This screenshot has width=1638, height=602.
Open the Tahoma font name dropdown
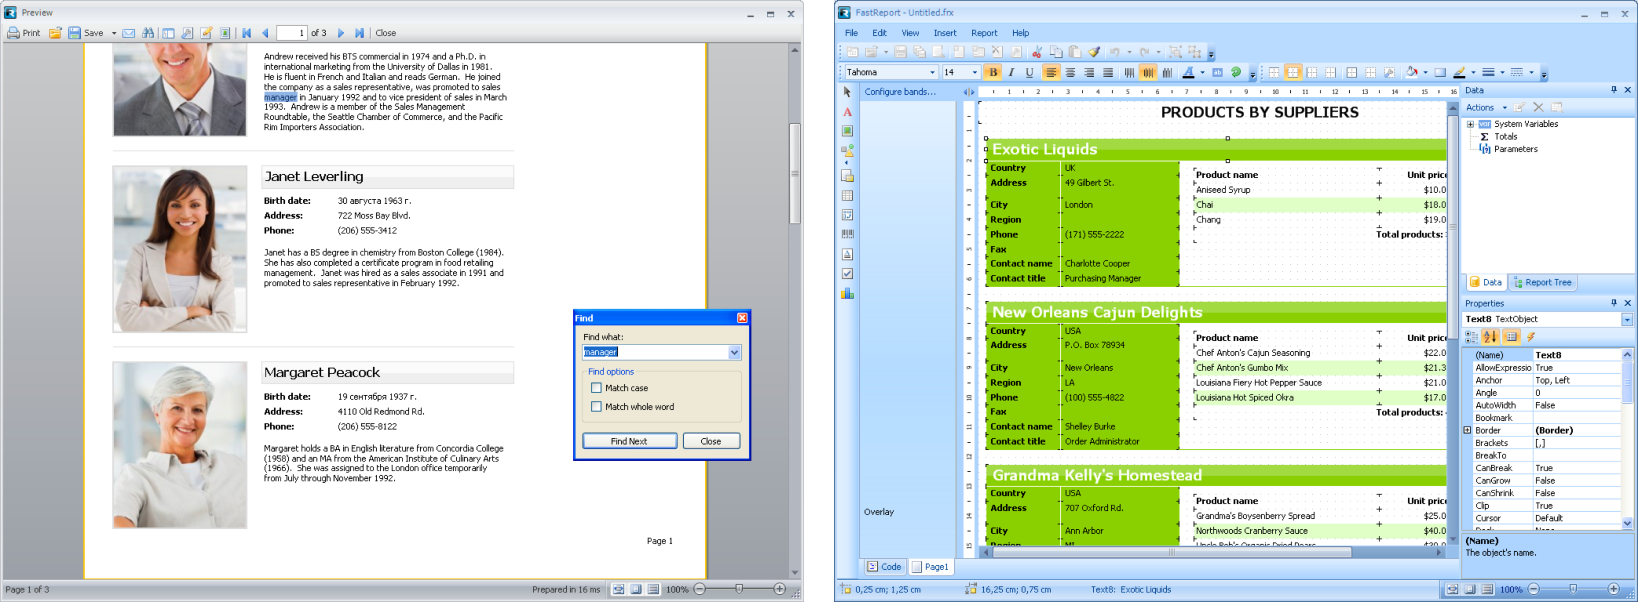932,72
